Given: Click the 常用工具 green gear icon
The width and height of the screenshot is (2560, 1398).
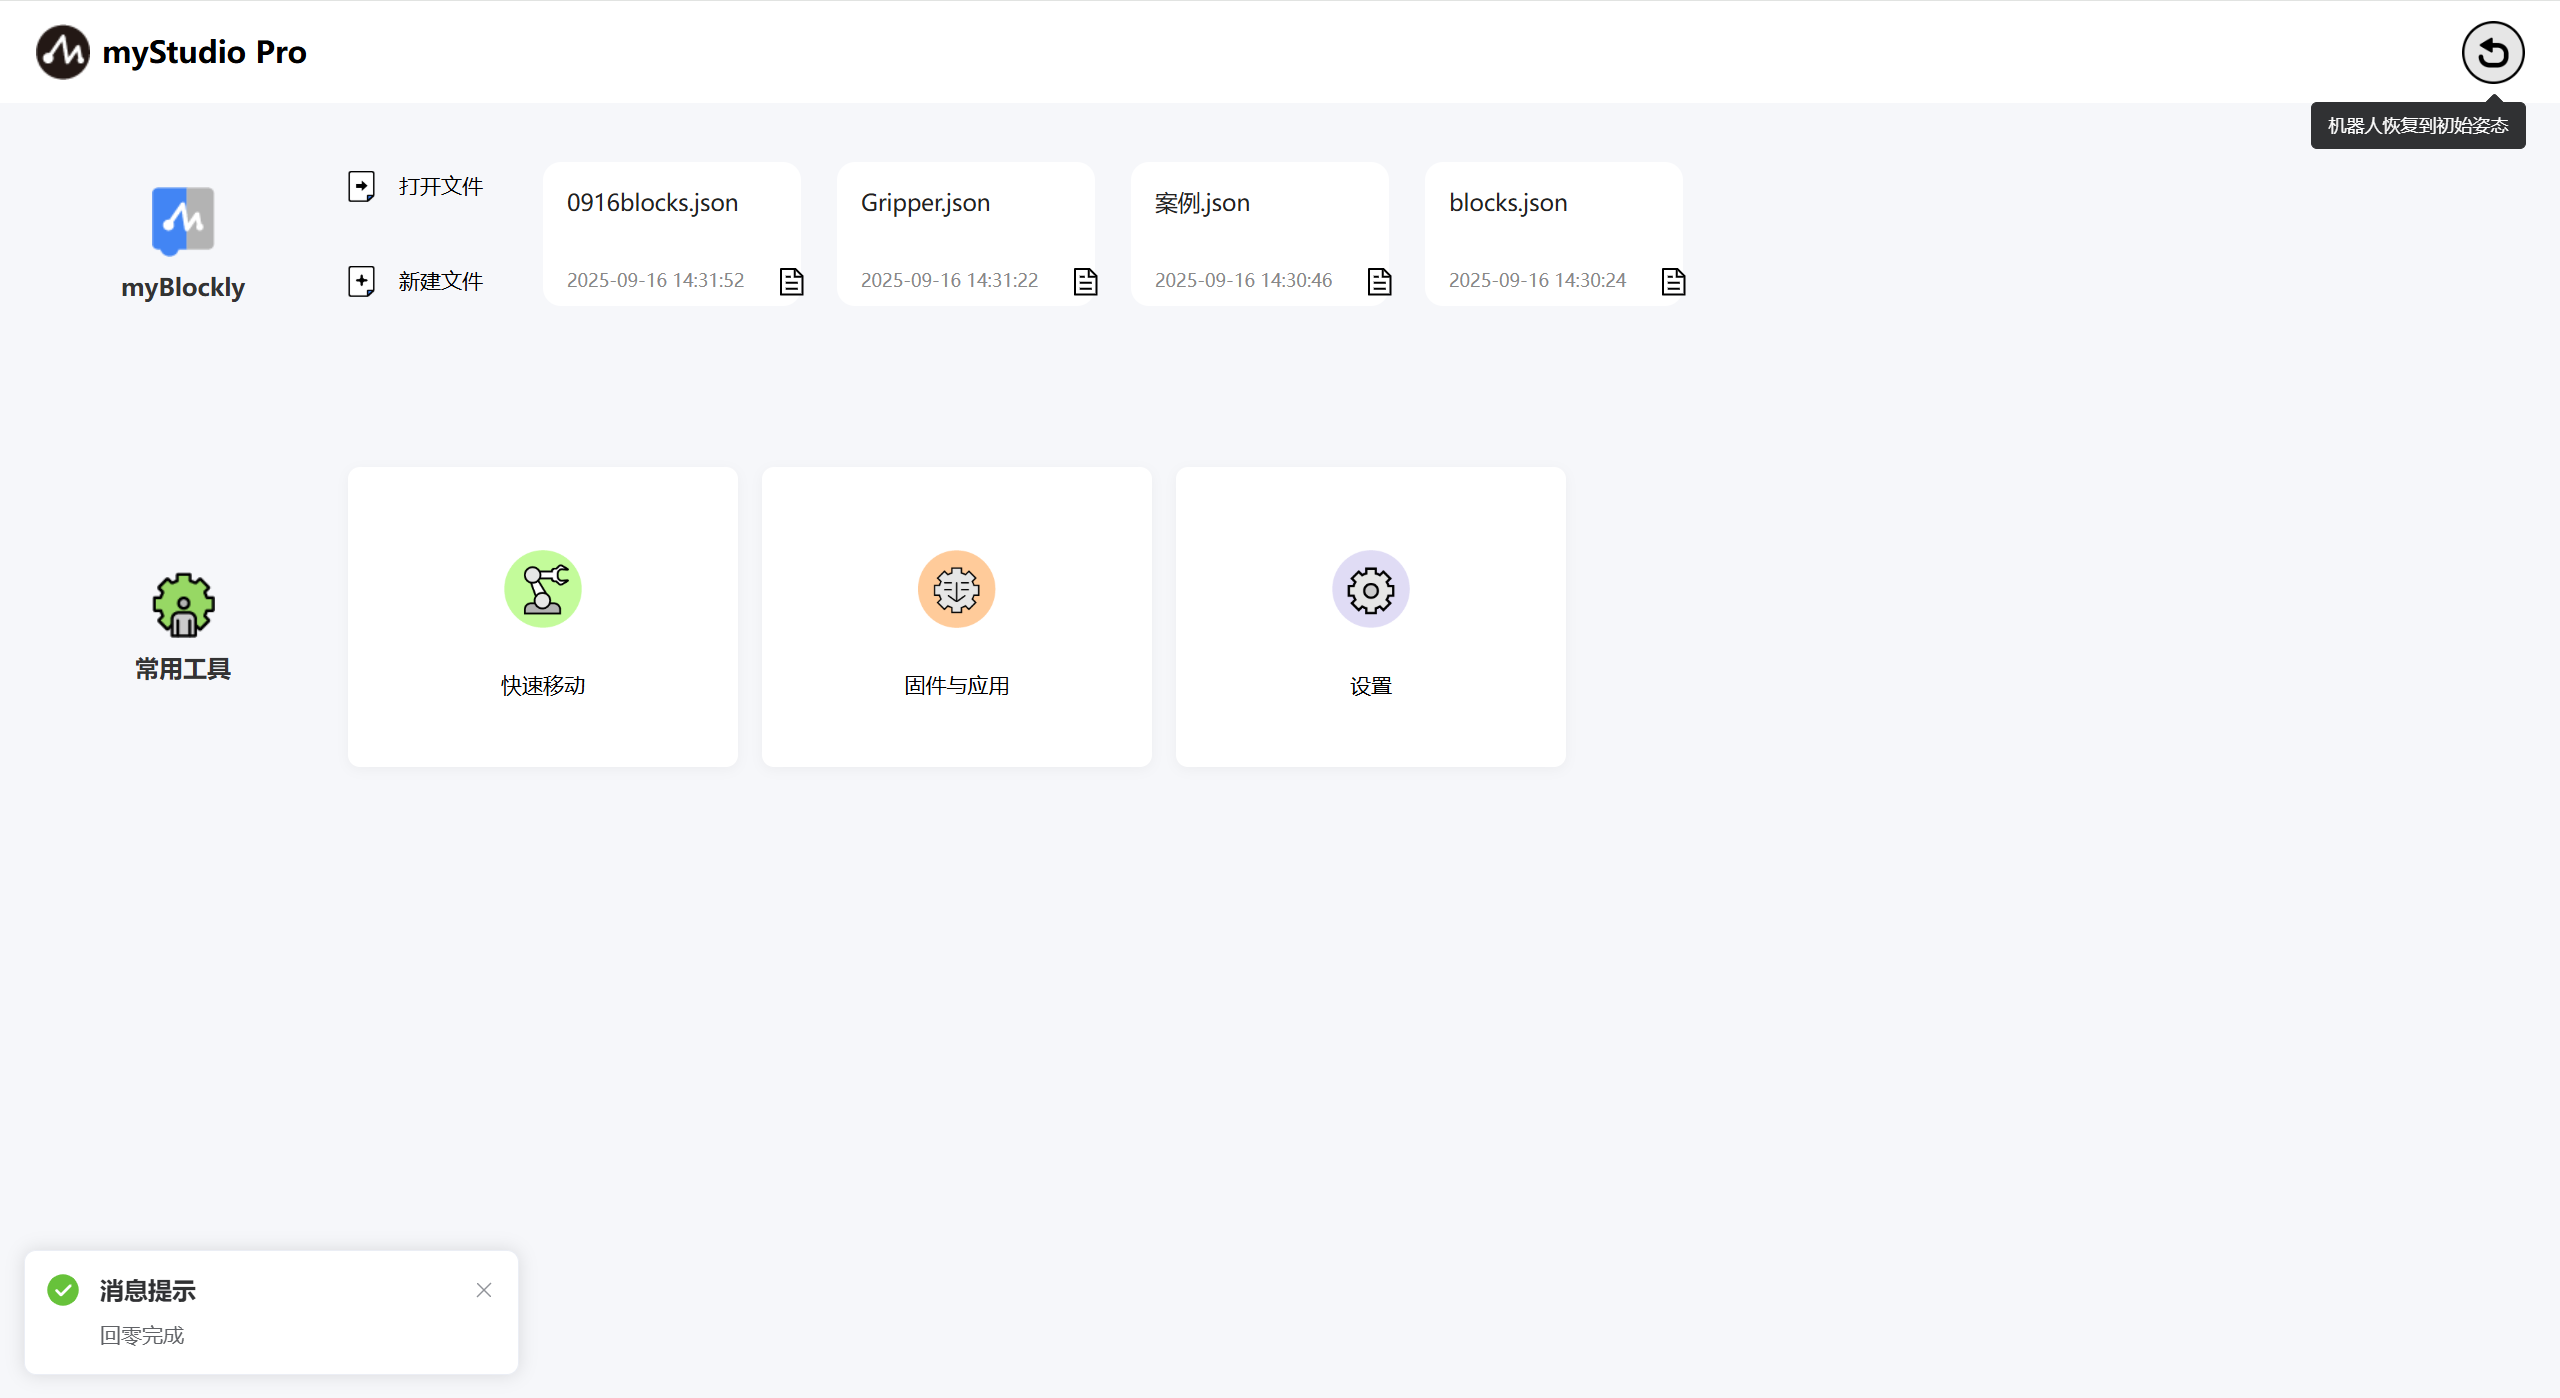Looking at the screenshot, I should click(183, 605).
